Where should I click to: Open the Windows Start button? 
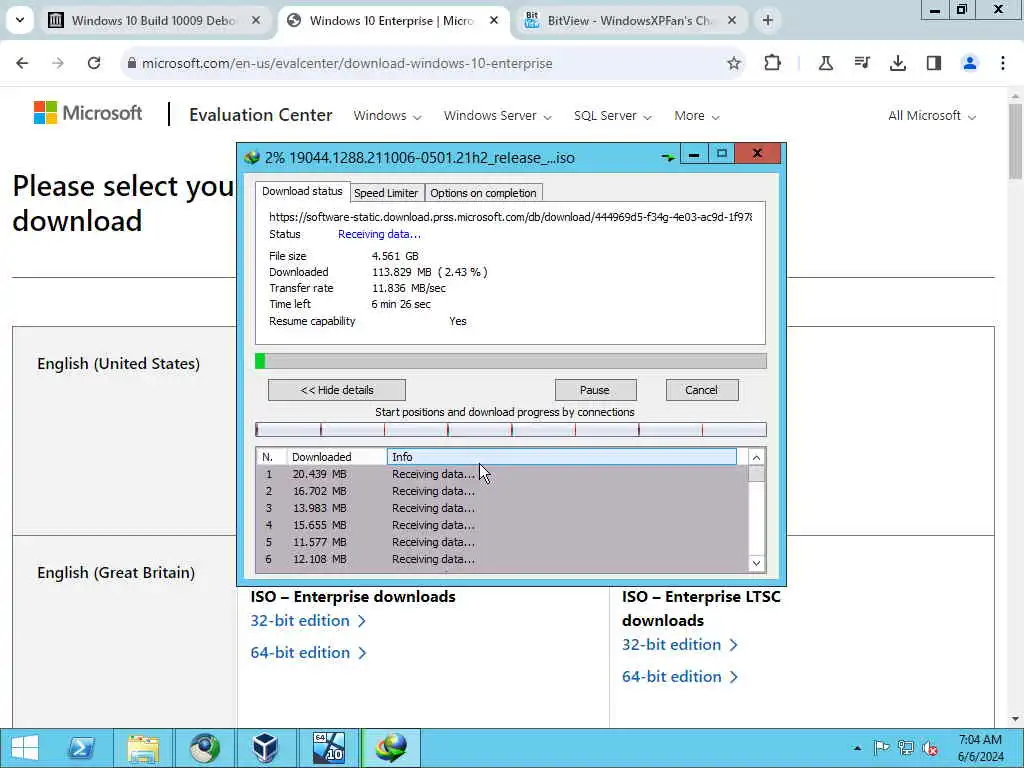[x=25, y=748]
